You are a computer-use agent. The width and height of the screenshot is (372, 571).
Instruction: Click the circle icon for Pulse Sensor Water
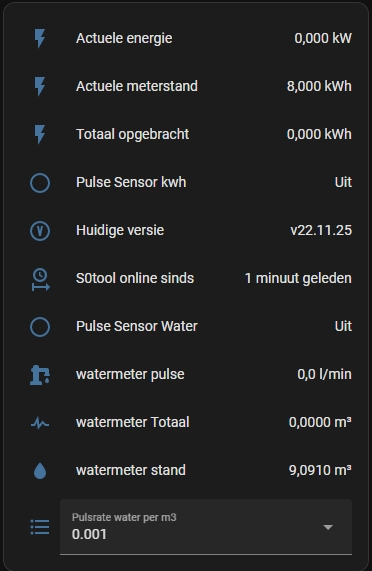coord(40,327)
